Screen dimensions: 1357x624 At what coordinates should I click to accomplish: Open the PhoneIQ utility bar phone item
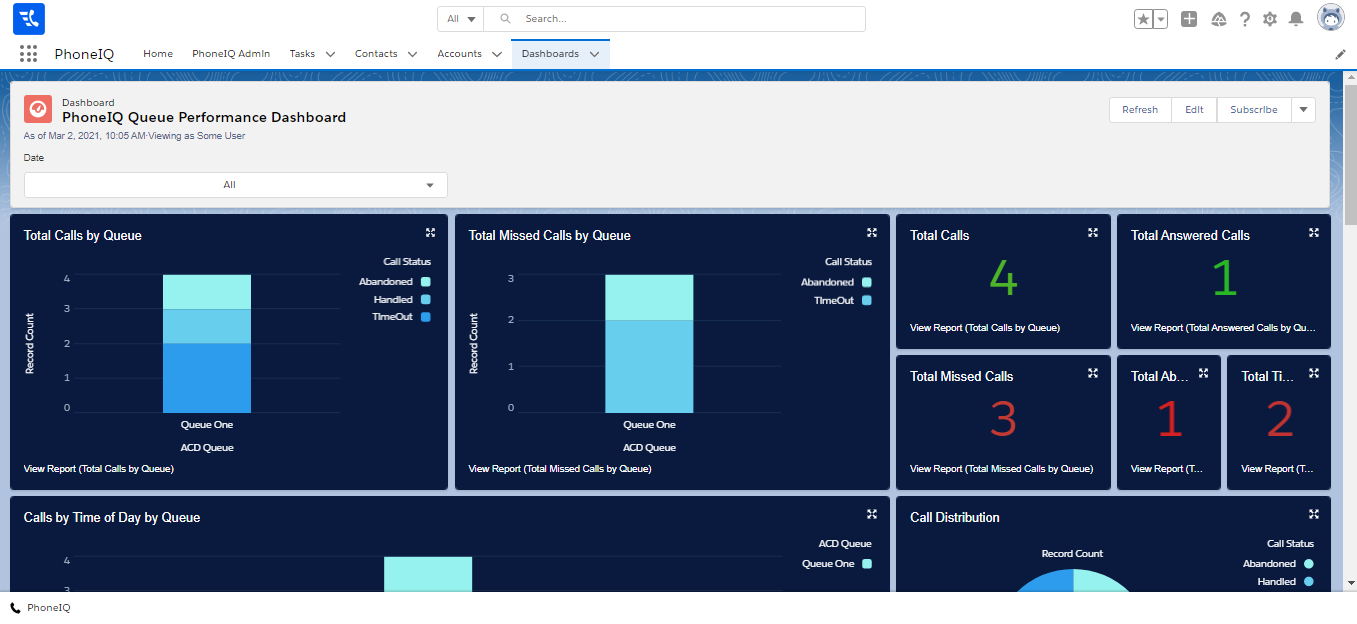(40, 608)
